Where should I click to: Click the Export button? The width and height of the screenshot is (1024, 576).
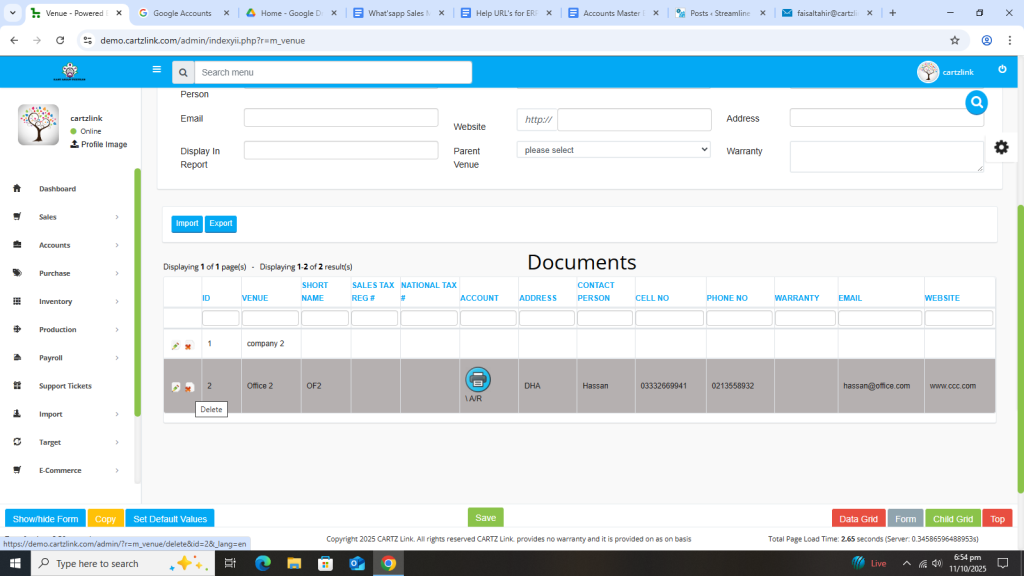pyautogui.click(x=220, y=224)
